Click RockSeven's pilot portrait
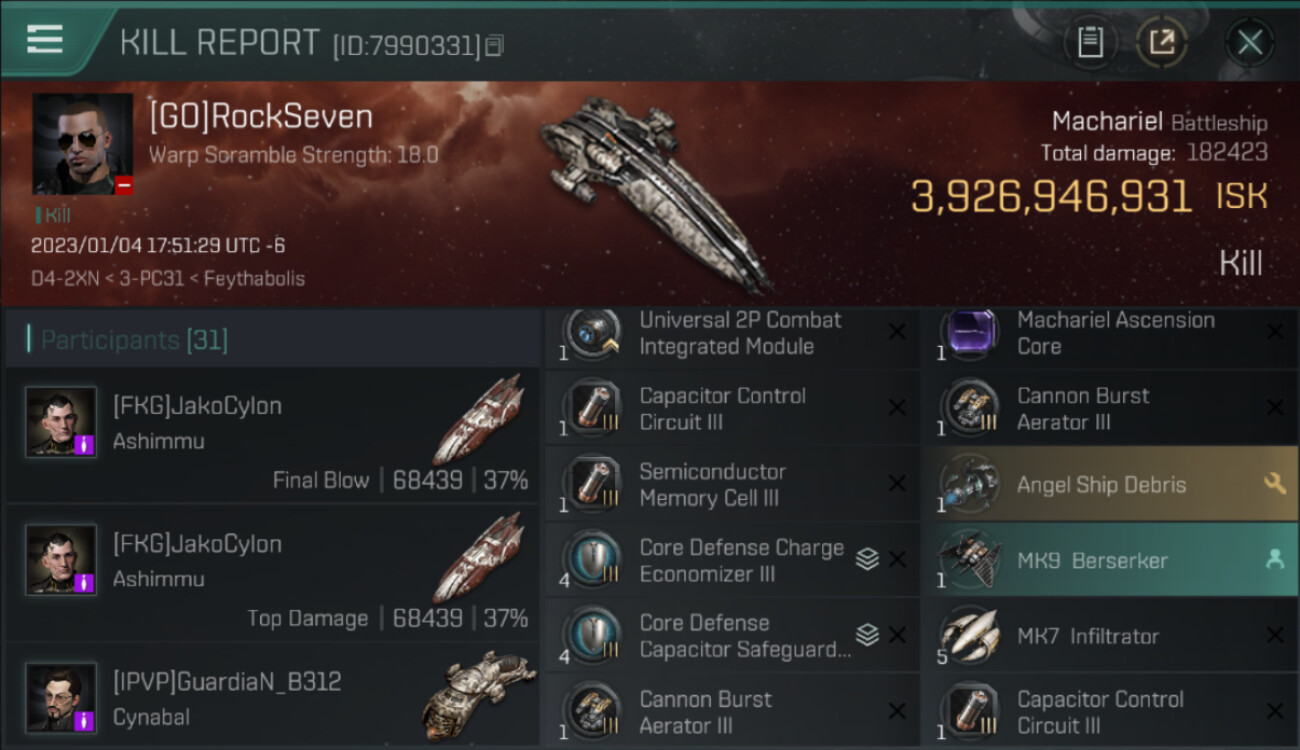The image size is (1300, 750). 82,144
